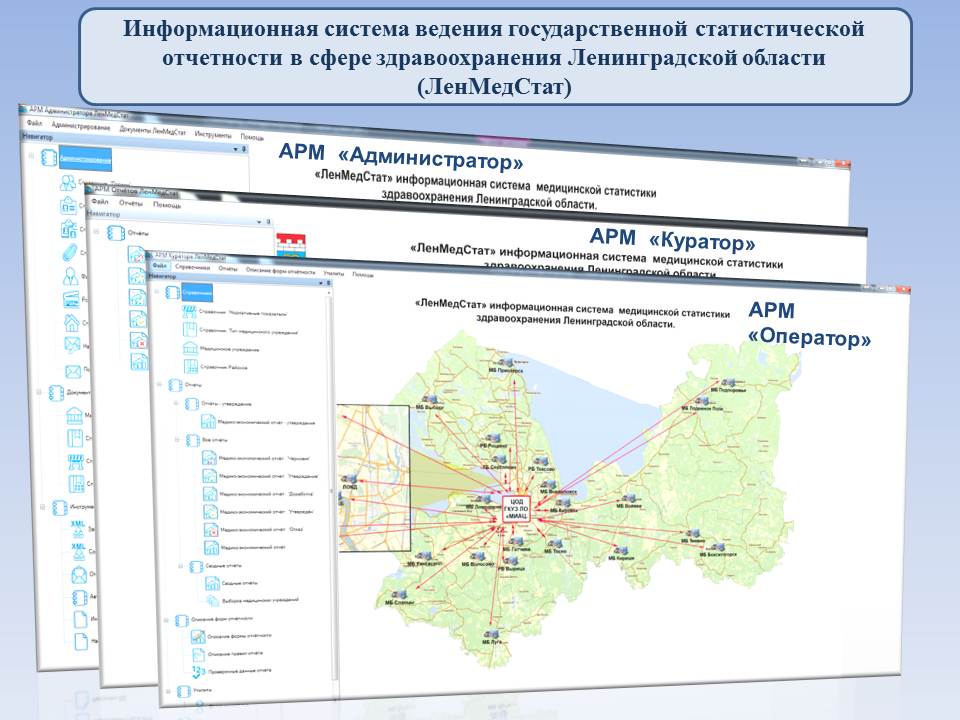Select the МБ Кириши computer icon
Screen dimensions: 960x720
coord(620,551)
